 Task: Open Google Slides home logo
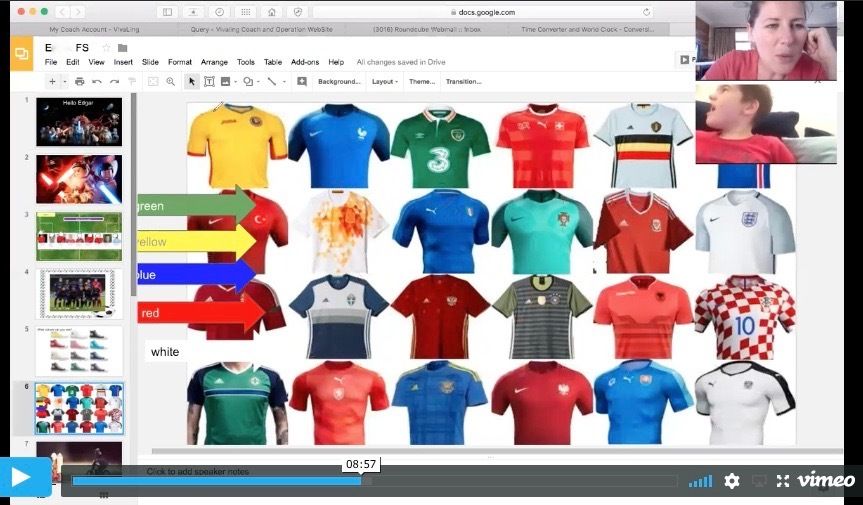pyautogui.click(x=22, y=54)
